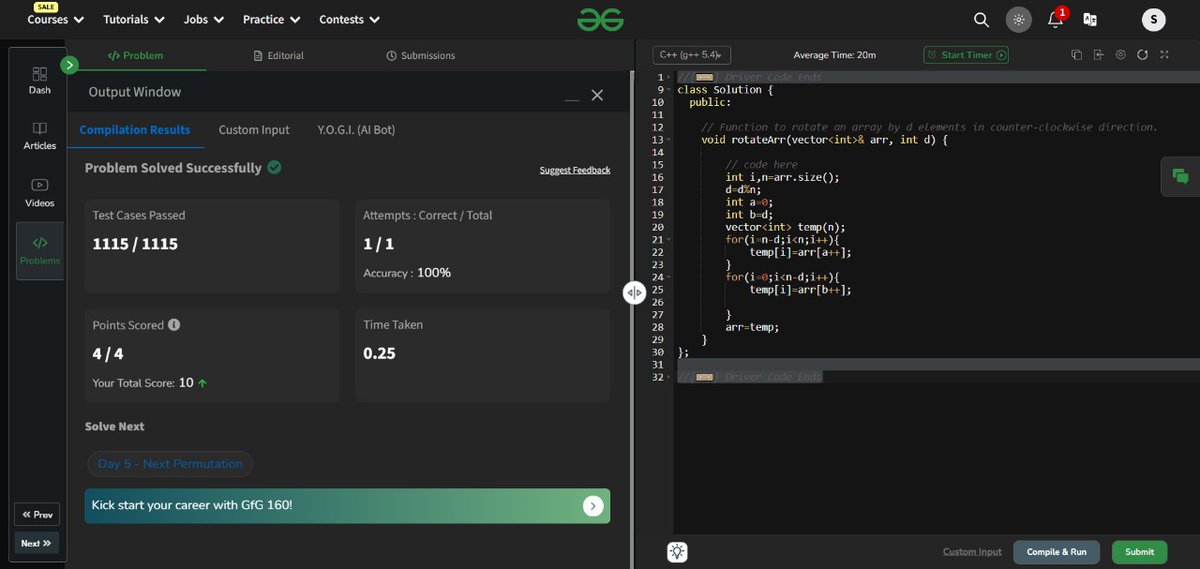This screenshot has height=569, width=1200.
Task: Select the Custom Input tab
Action: pos(254,130)
